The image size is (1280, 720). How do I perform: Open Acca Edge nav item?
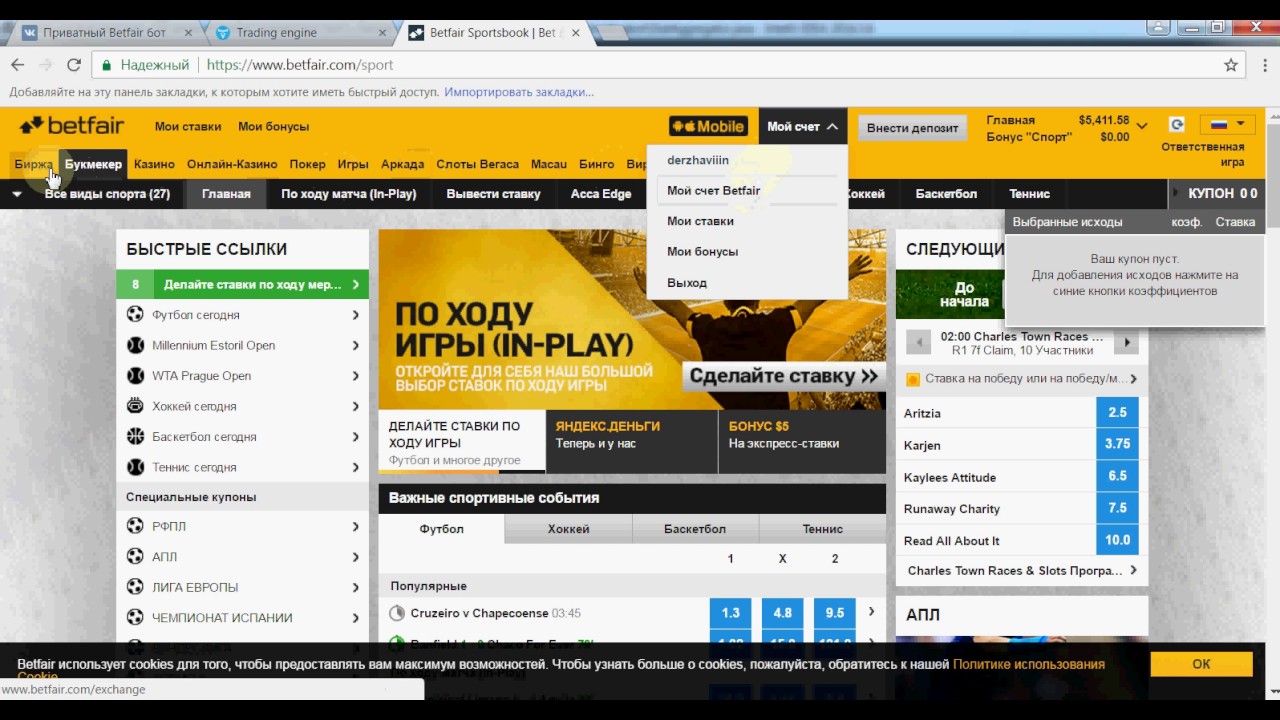coord(601,194)
